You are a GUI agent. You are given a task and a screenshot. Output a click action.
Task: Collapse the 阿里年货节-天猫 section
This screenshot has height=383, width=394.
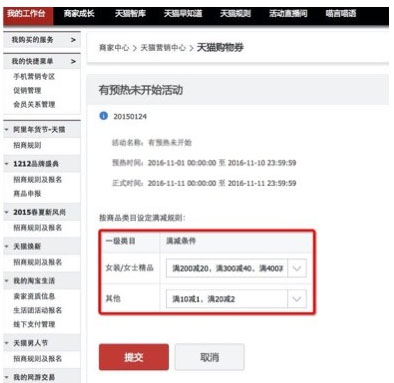6,129
